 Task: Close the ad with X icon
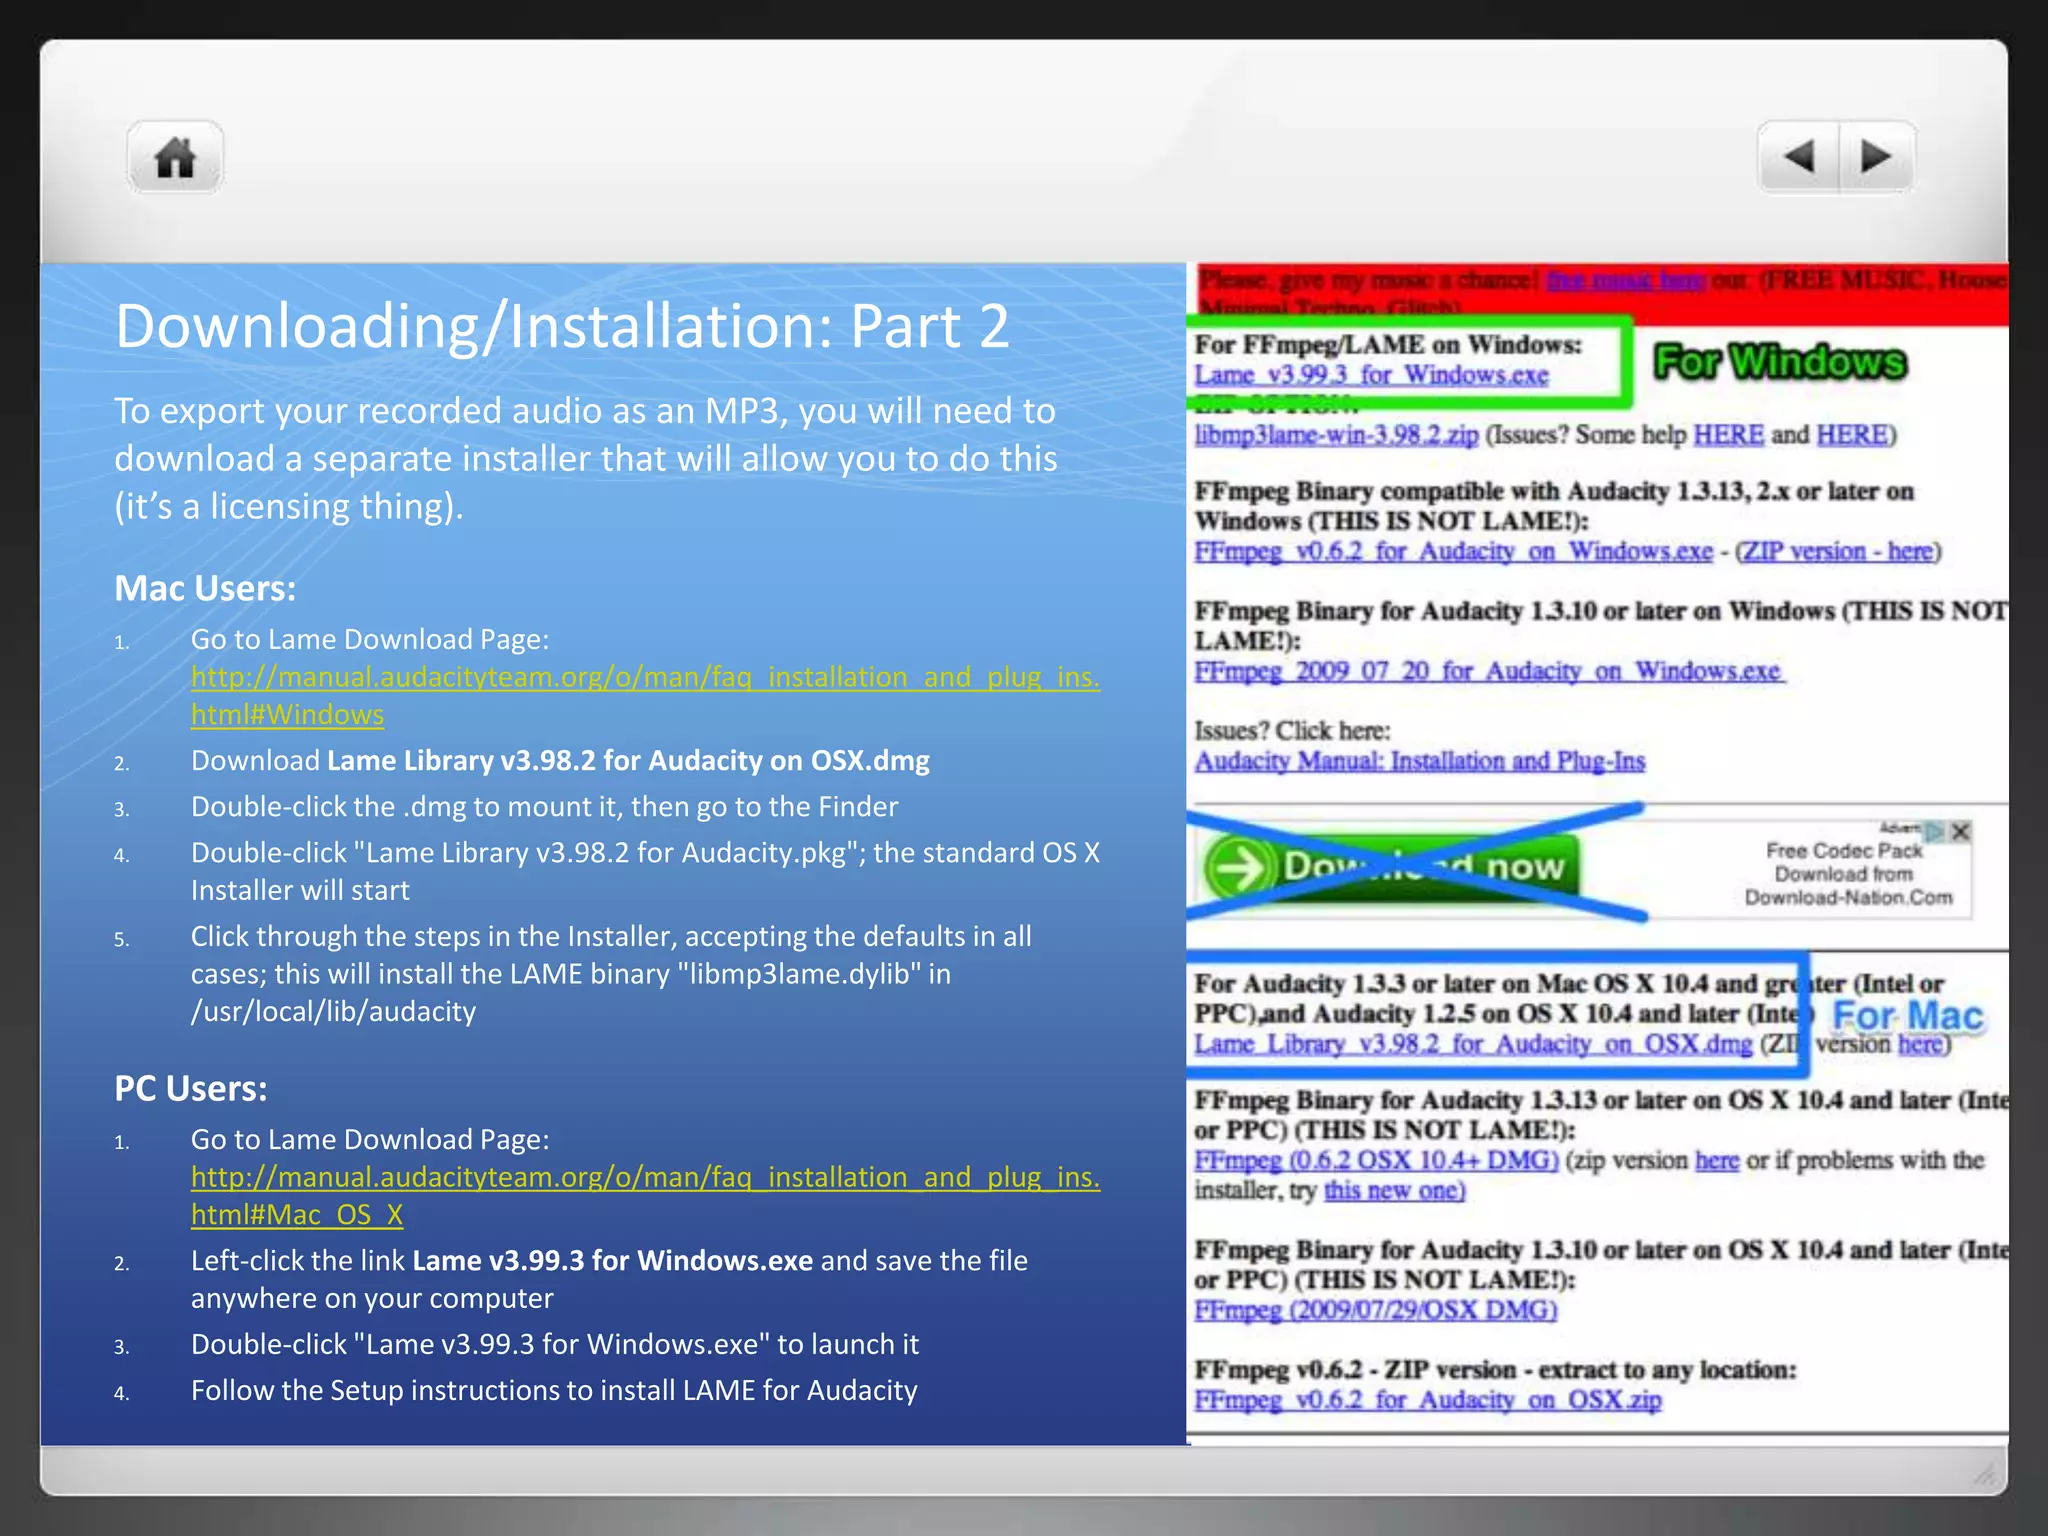pos(1960,831)
